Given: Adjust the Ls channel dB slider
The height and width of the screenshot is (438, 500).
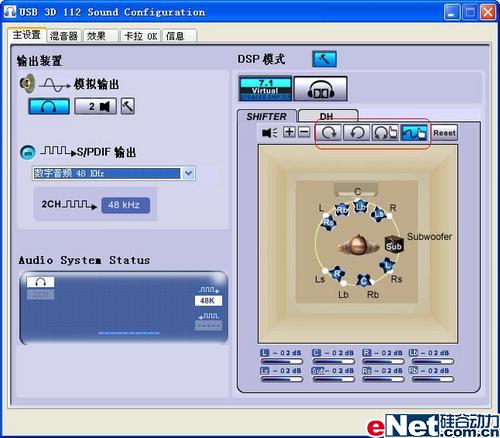Looking at the screenshot, I should pyautogui.click(x=282, y=379).
